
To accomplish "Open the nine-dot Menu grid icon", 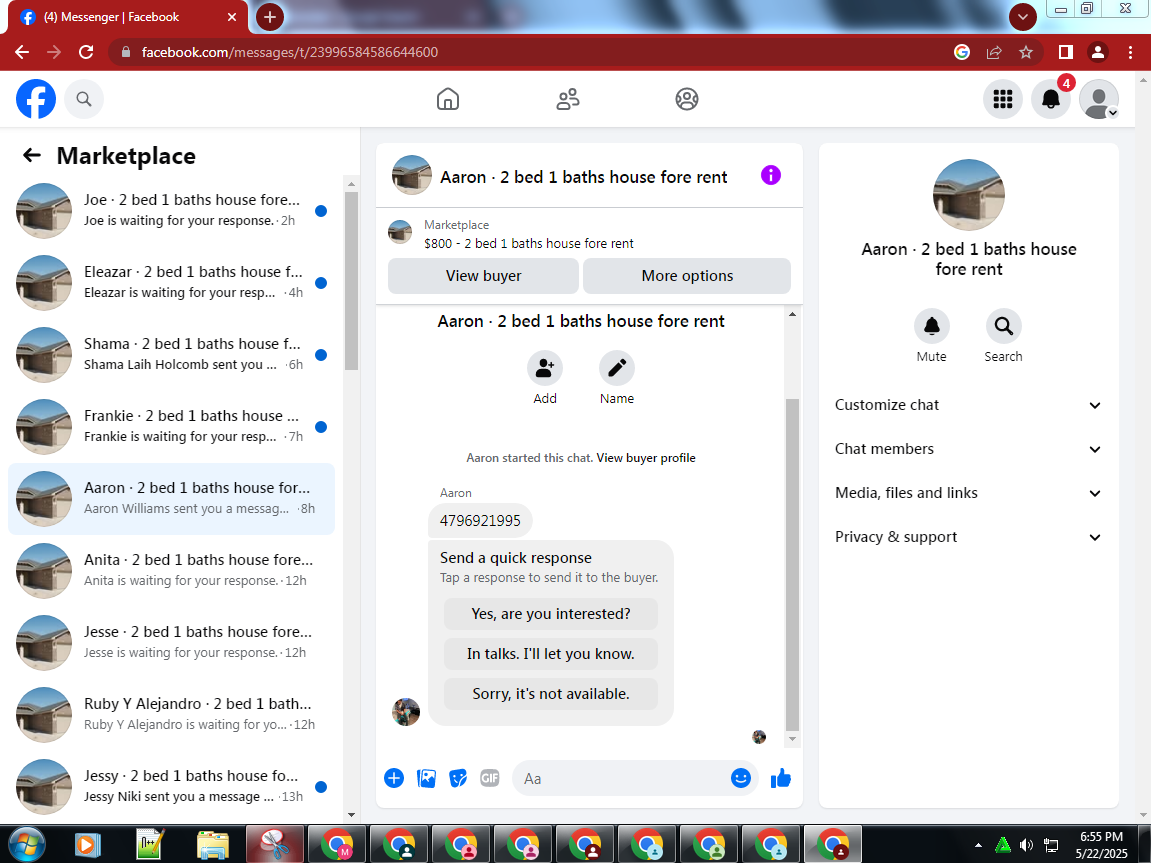I will pos(1003,99).
